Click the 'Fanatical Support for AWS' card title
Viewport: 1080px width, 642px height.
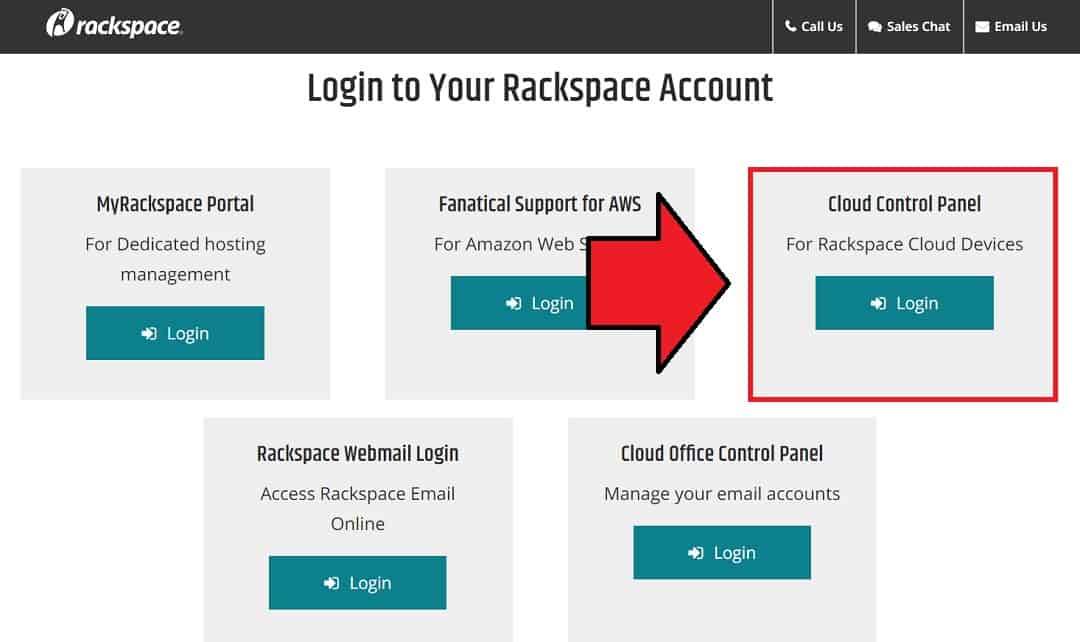[539, 204]
